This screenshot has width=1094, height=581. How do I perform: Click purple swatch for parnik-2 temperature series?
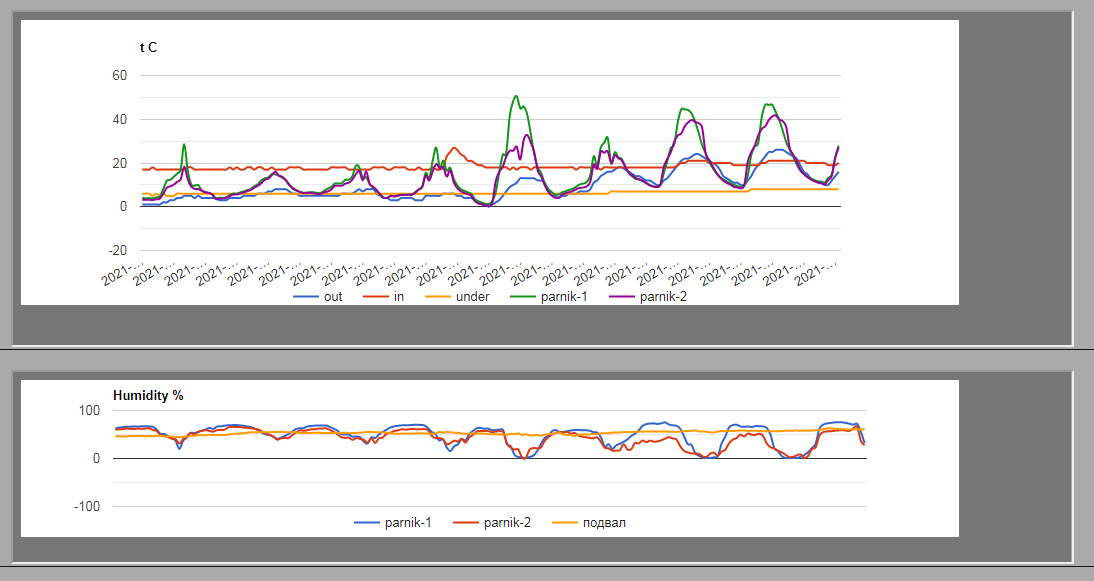(x=623, y=297)
